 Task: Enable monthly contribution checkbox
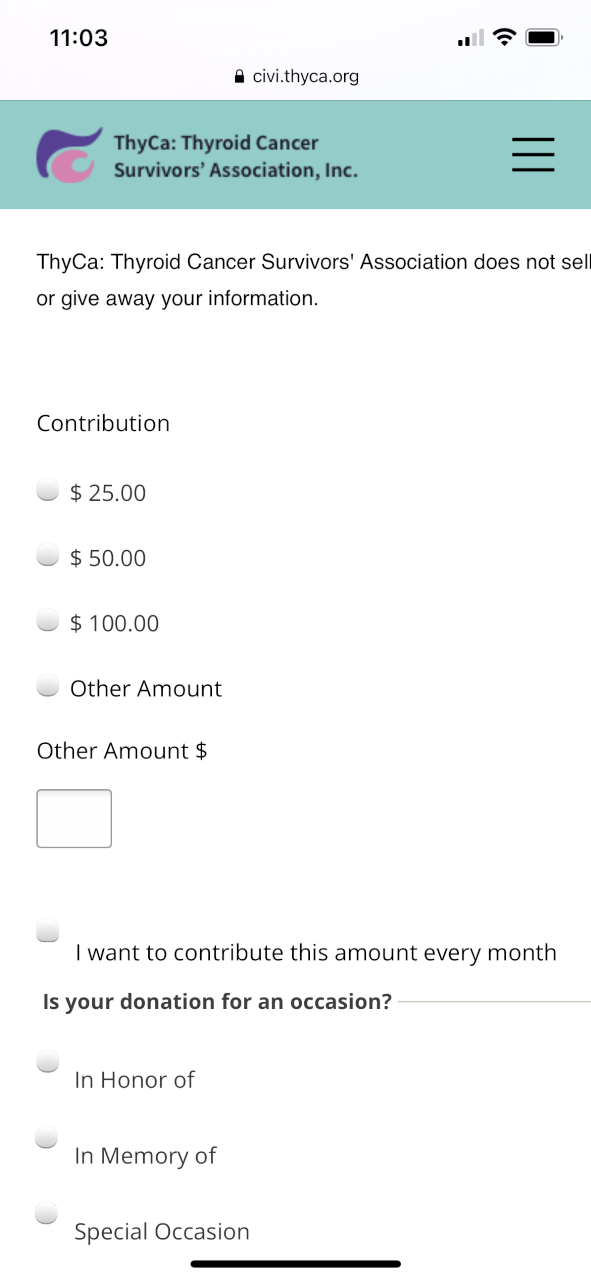47,931
